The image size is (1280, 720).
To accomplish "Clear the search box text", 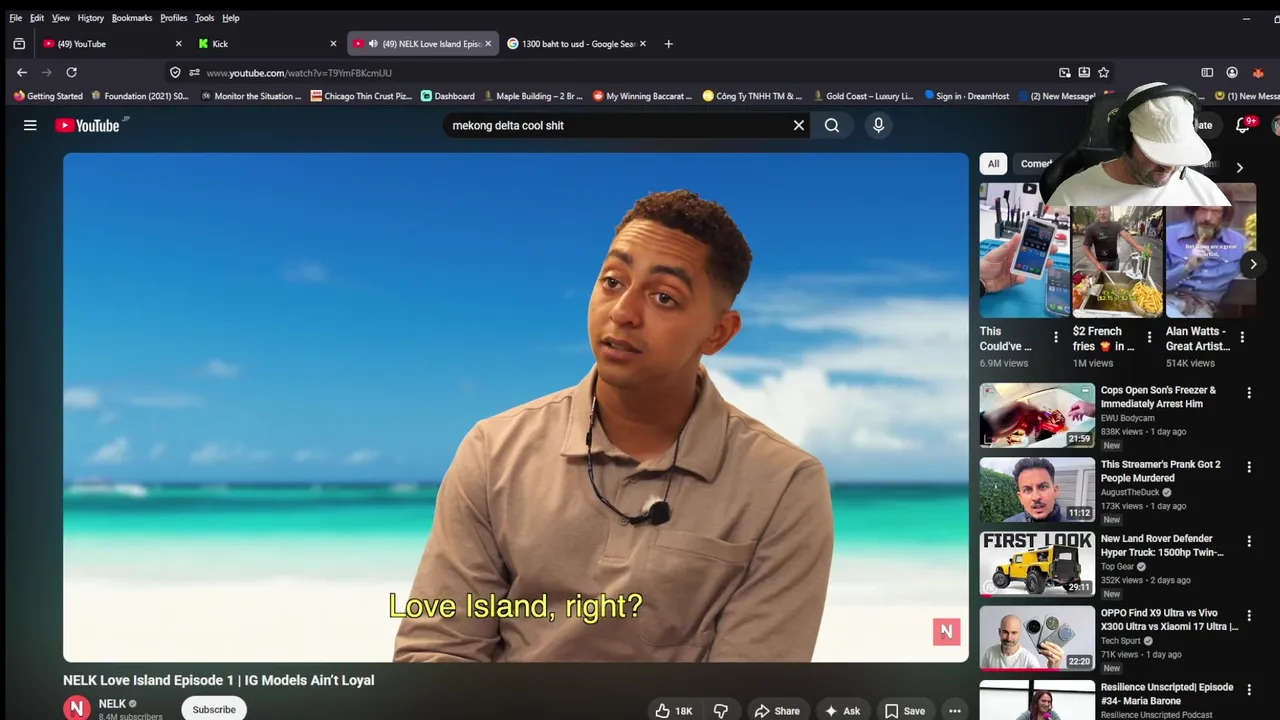I will point(799,125).
